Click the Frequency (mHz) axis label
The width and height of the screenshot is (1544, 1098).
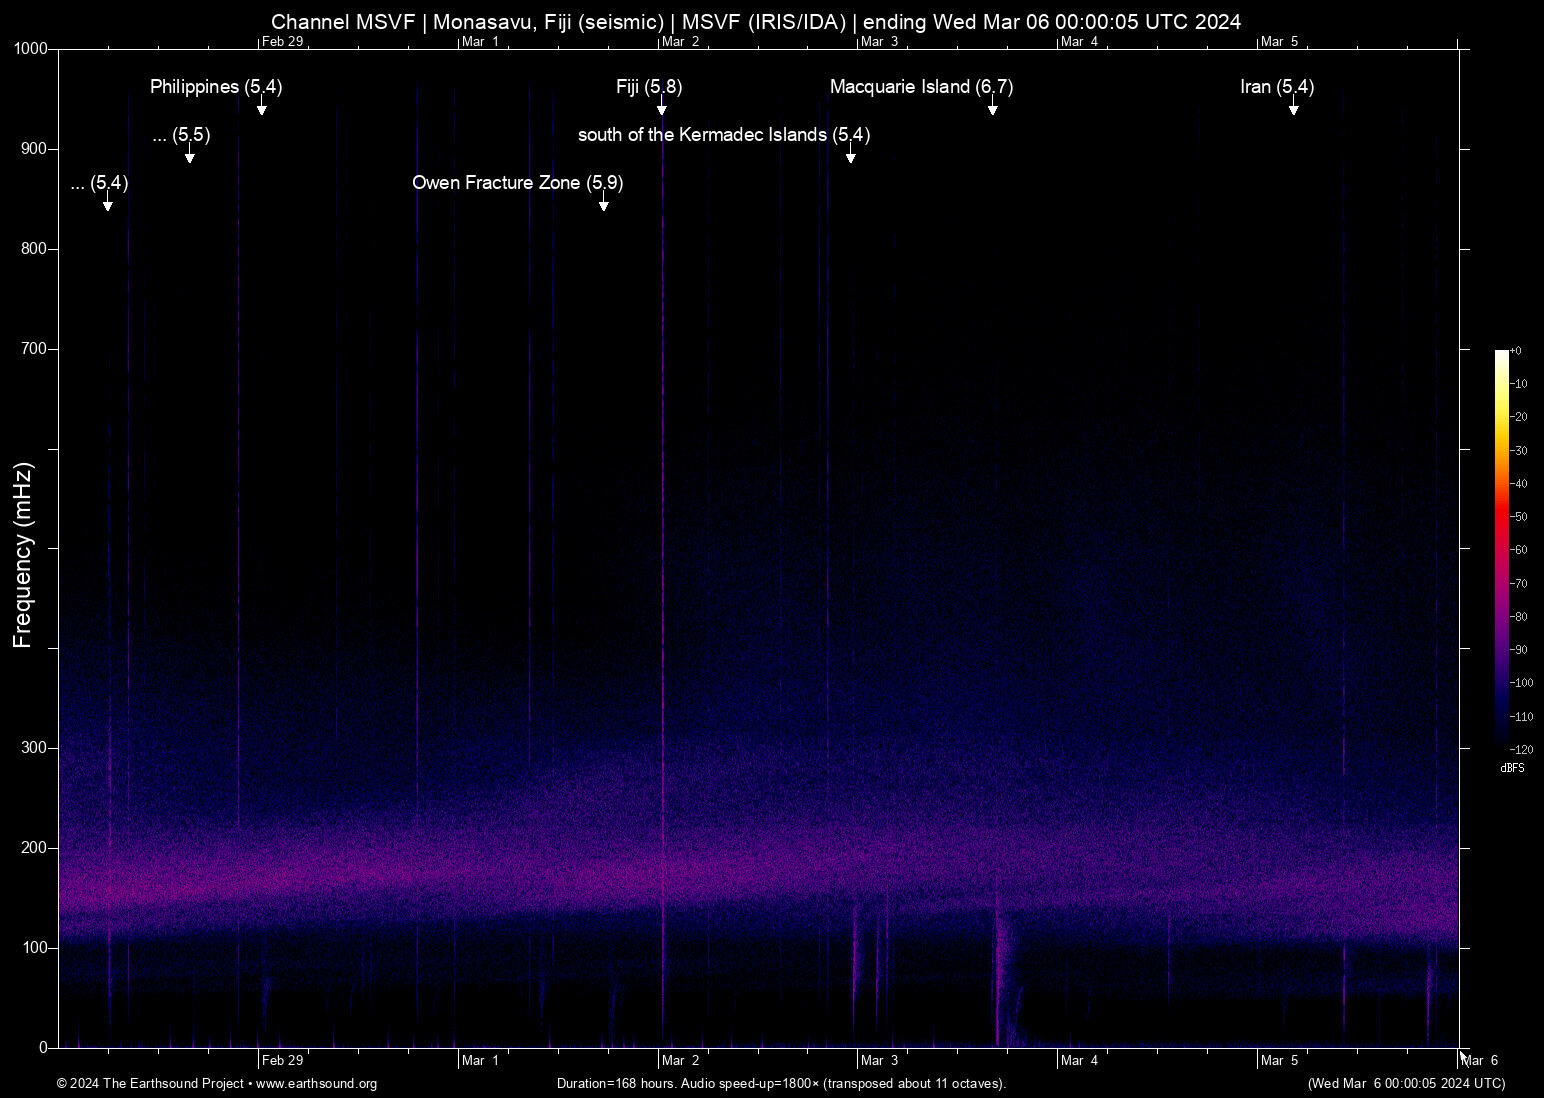click(22, 548)
